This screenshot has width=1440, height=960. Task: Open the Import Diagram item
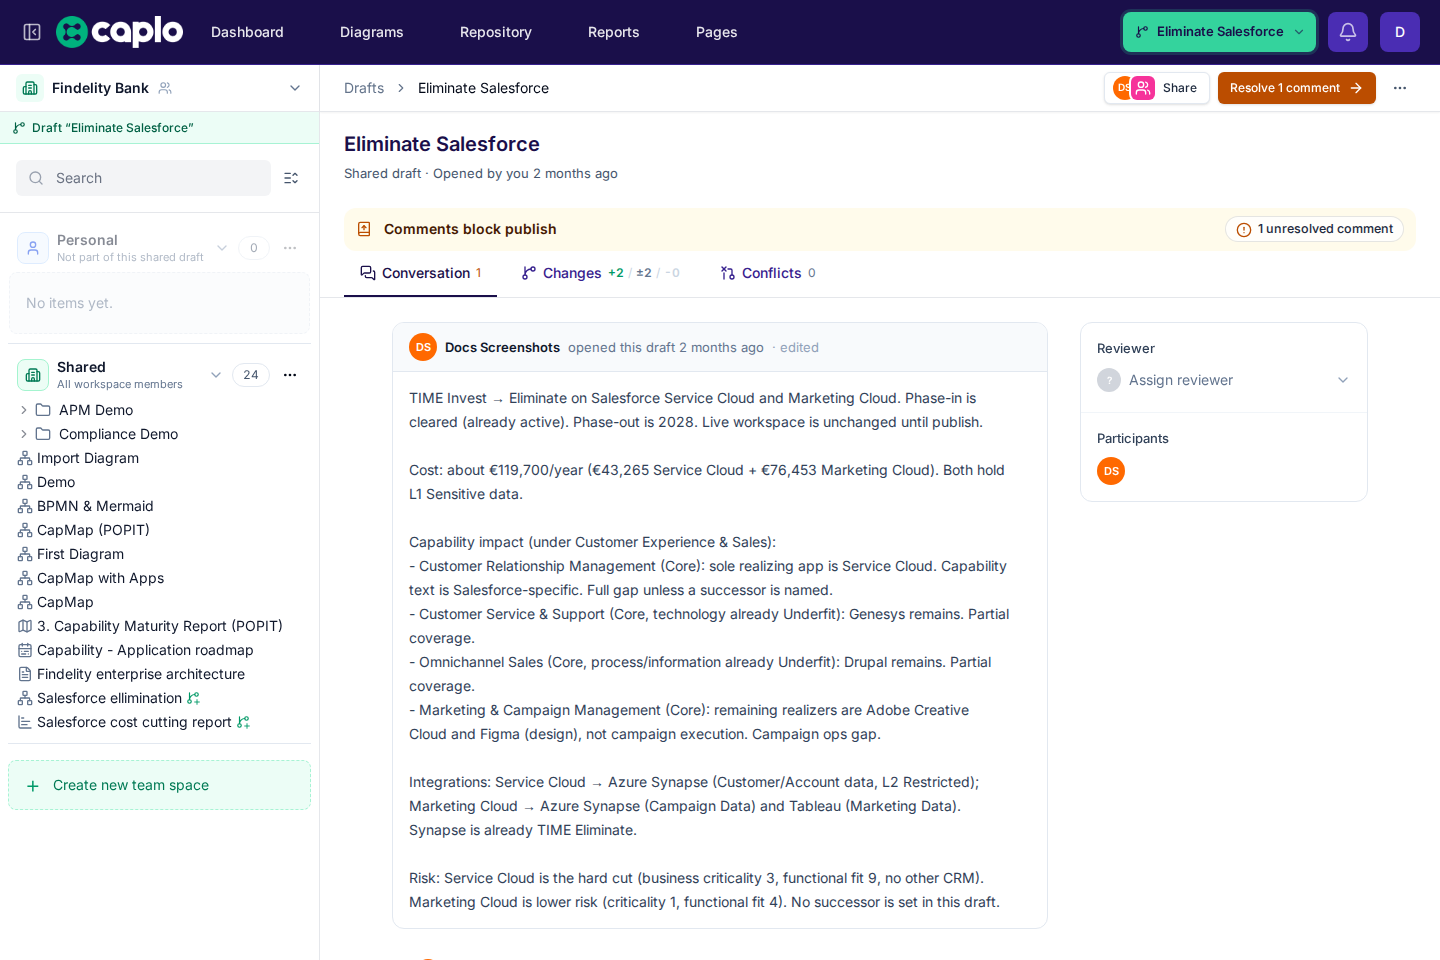pos(88,458)
